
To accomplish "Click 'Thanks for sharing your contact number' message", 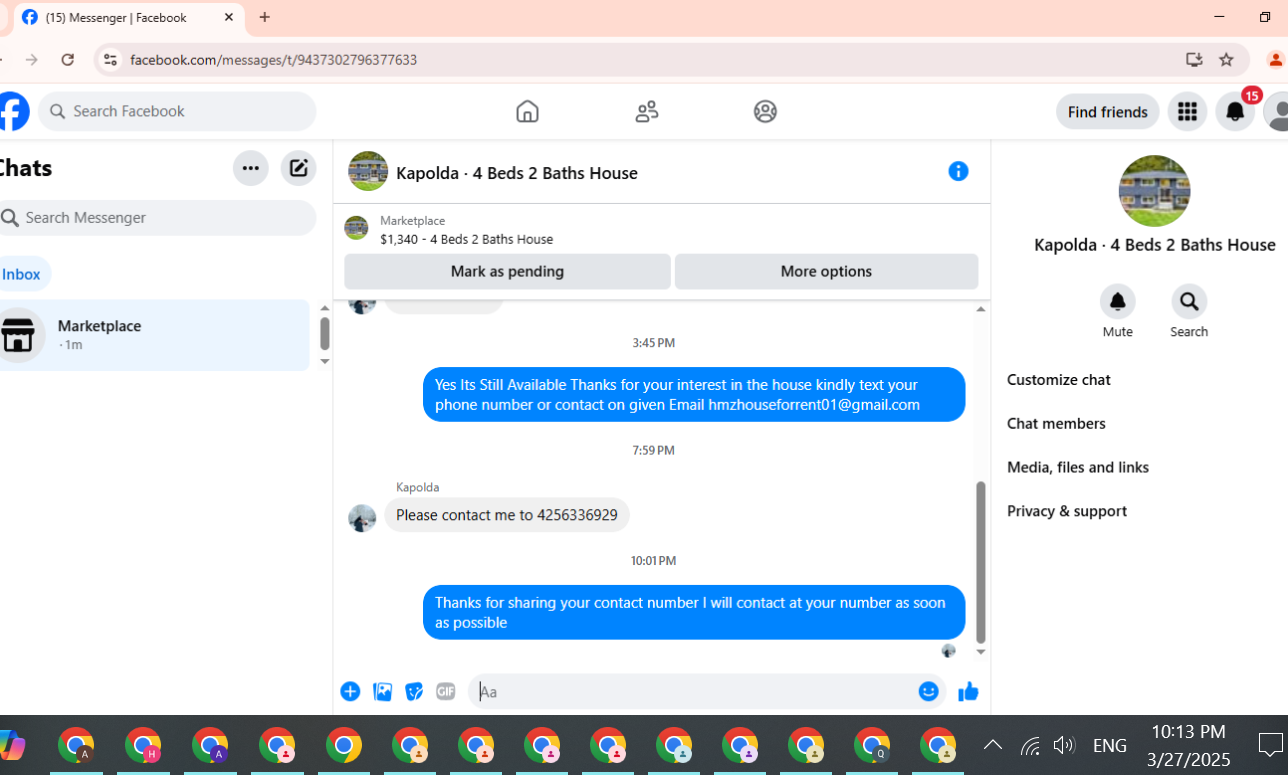I will click(694, 612).
